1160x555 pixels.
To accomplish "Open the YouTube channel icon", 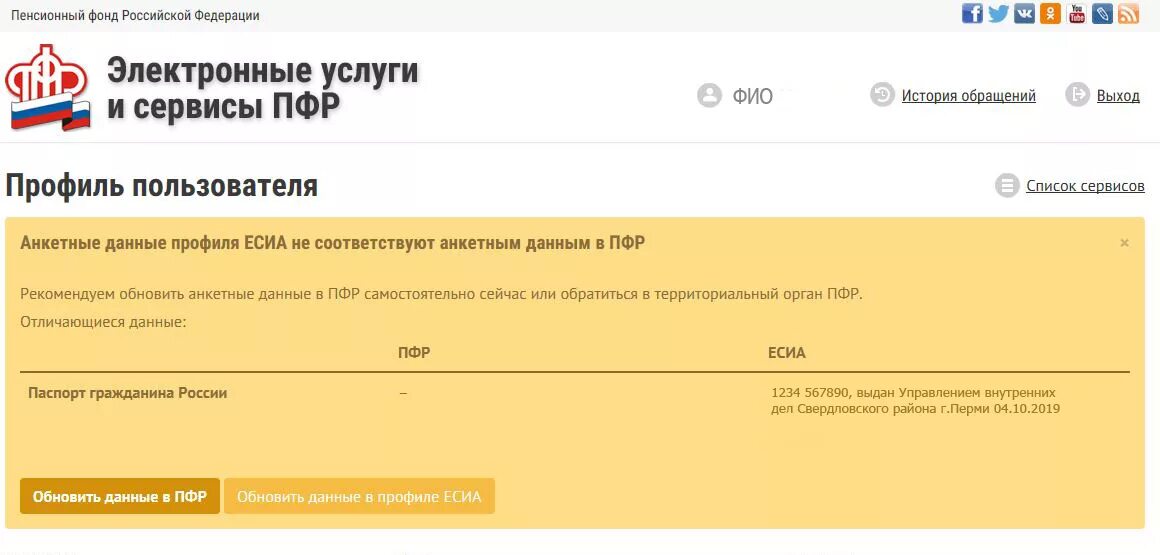I will tap(1076, 13).
